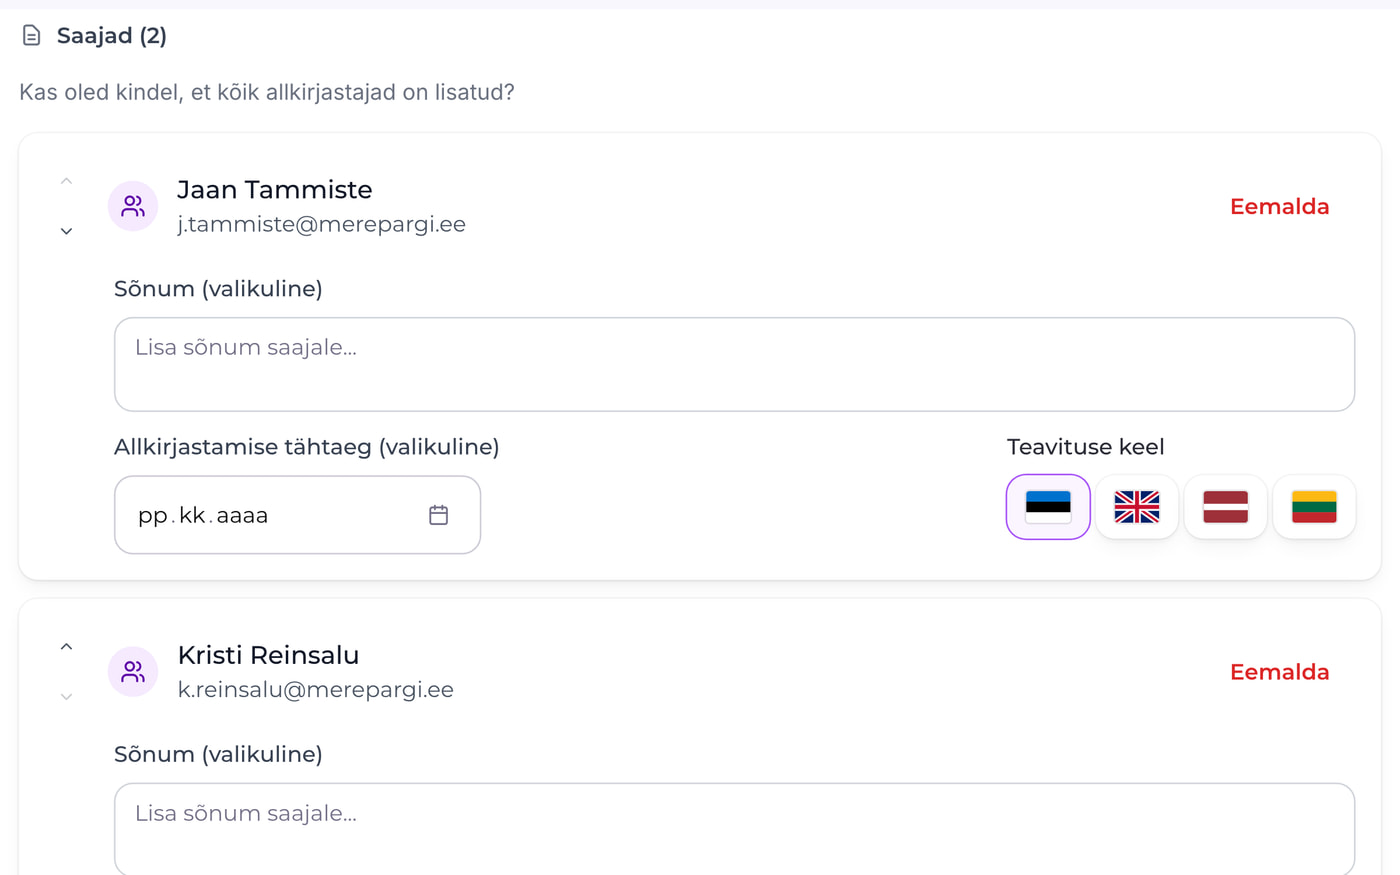Click k.reinsalu@merepargi.ee email text
Viewport: 1400px width, 875px height.
(315, 690)
